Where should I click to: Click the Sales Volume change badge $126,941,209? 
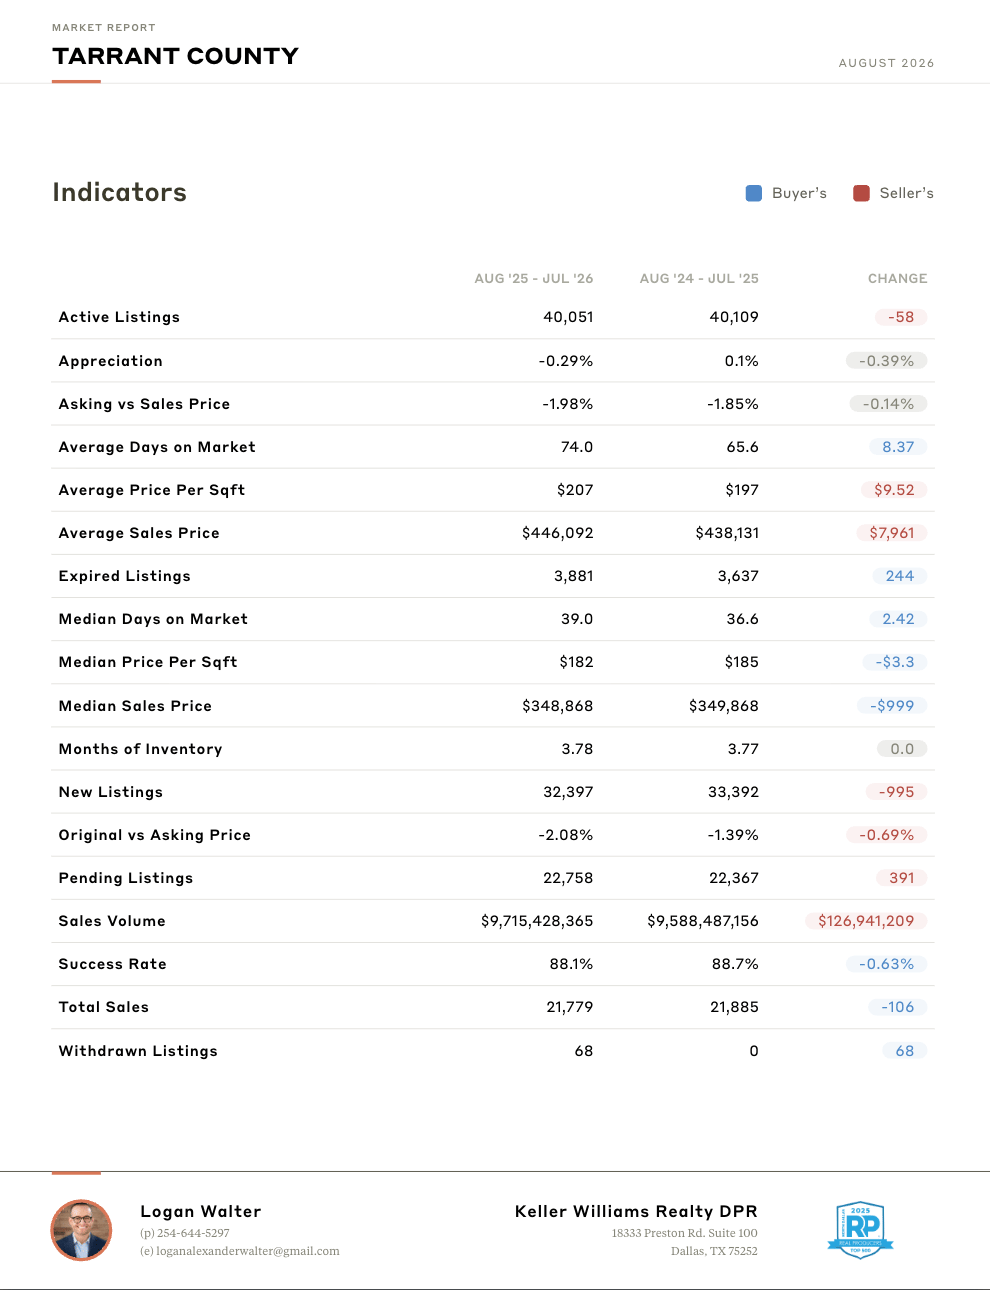tap(866, 921)
